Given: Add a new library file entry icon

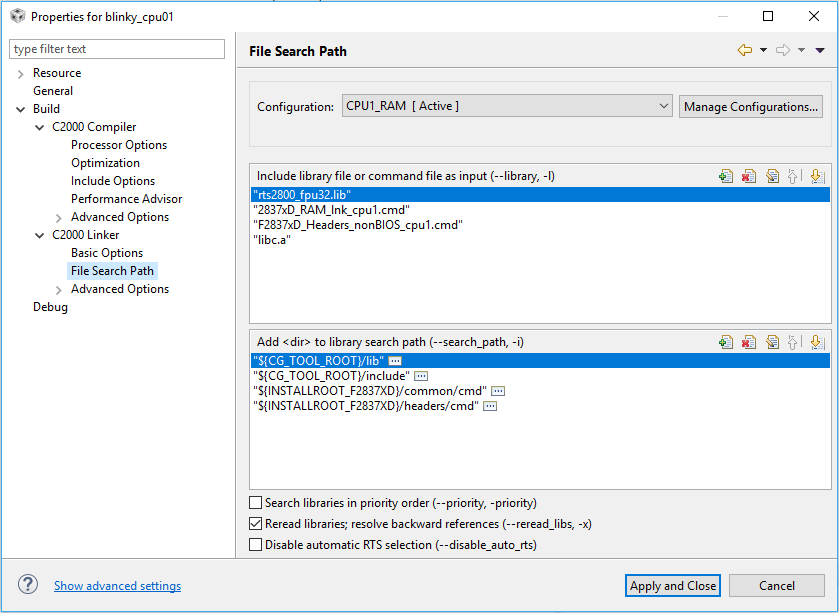Looking at the screenshot, I should pyautogui.click(x=726, y=176).
